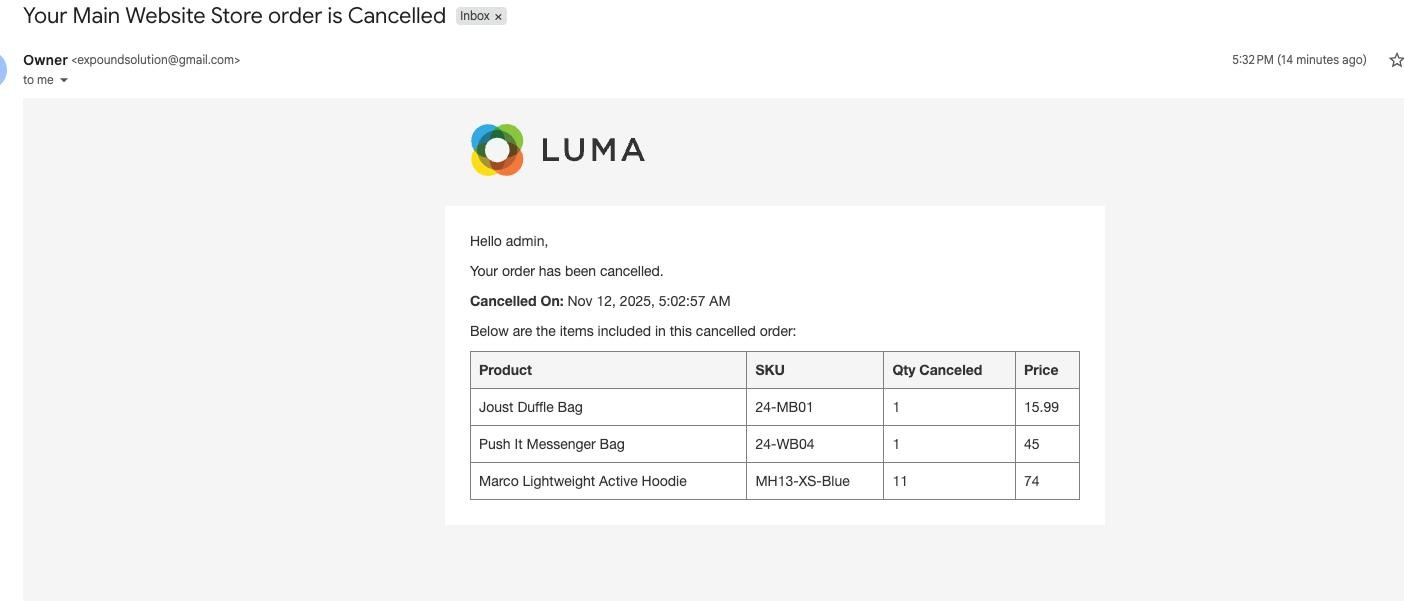
Task: Remove the Inbox label with its x
Action: point(498,17)
